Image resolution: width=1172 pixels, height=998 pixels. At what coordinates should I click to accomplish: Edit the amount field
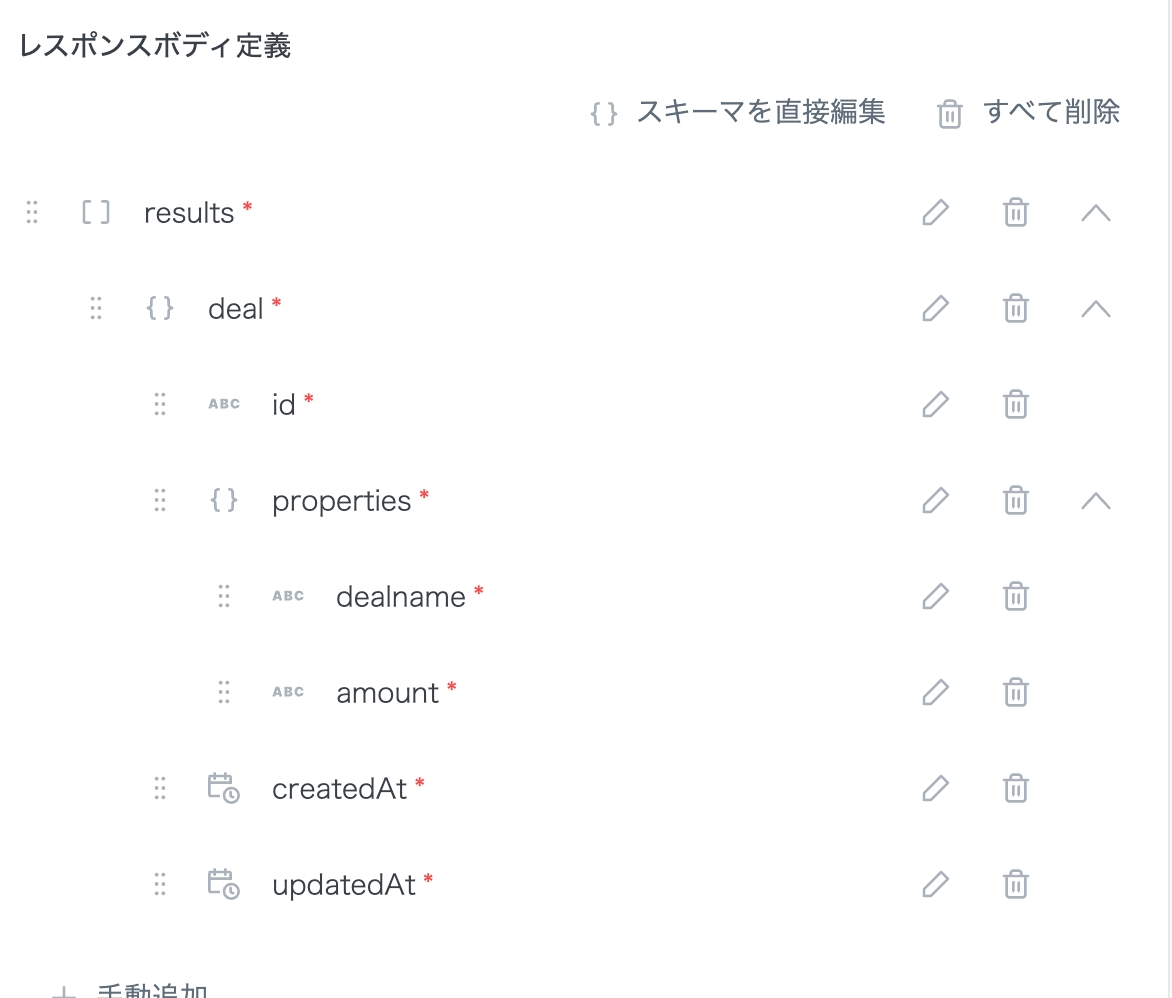coord(935,693)
